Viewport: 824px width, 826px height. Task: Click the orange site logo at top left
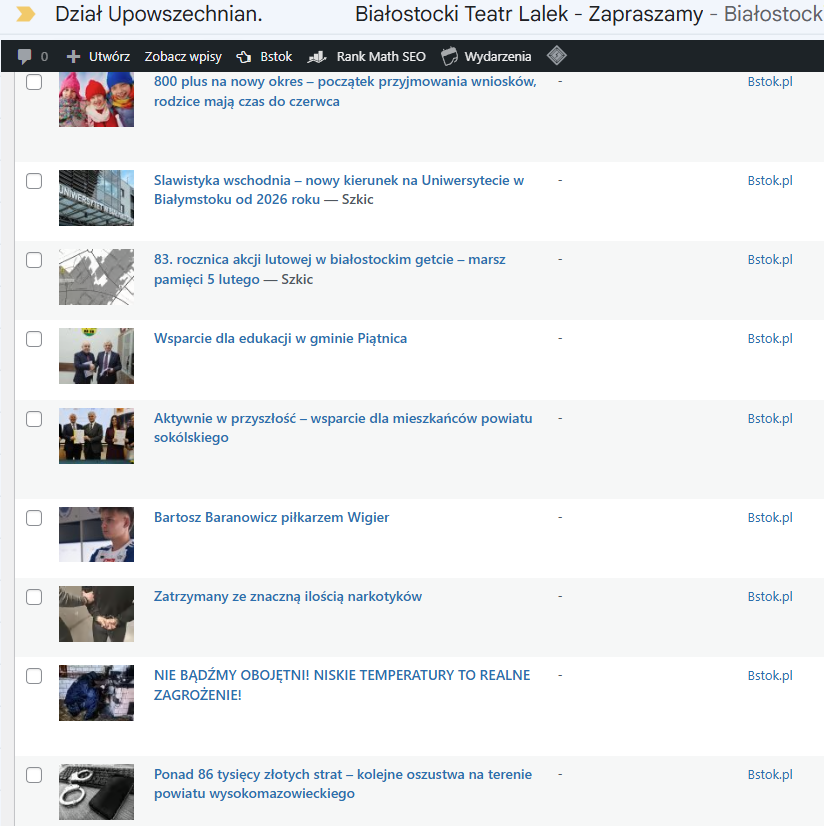(26, 16)
